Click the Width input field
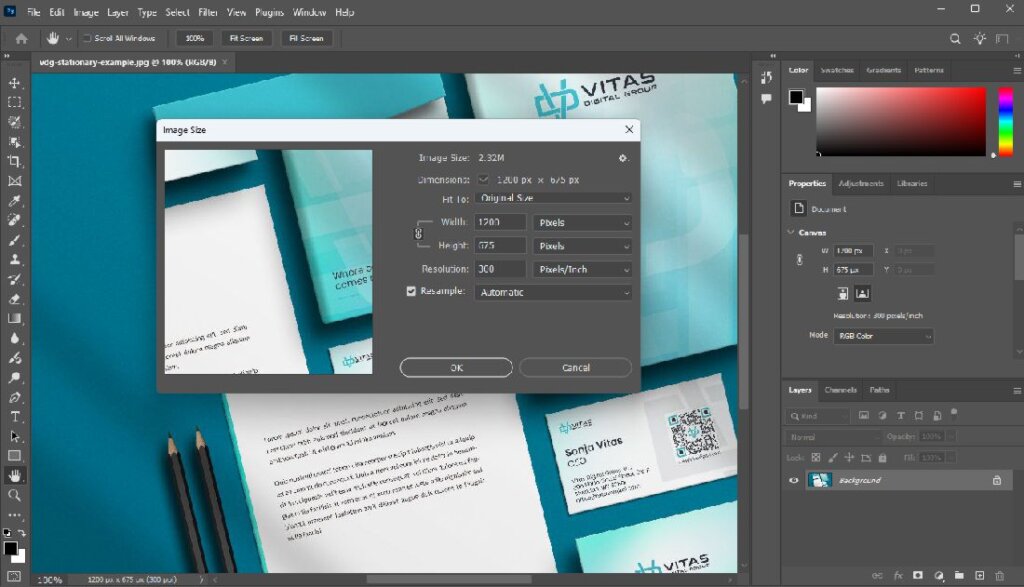The width and height of the screenshot is (1024, 587). tap(500, 223)
